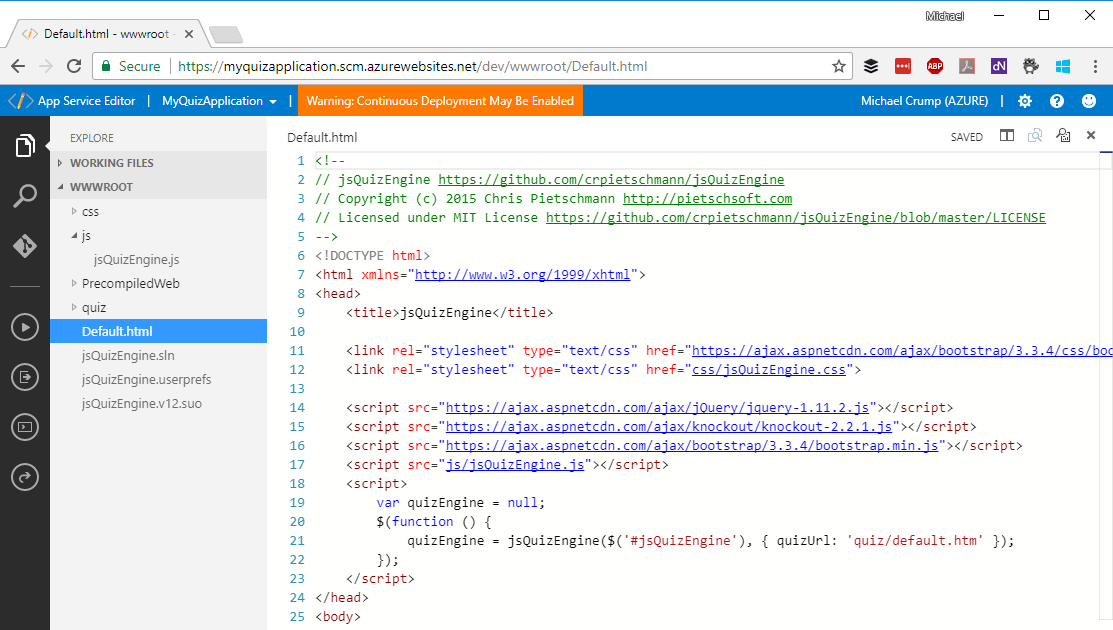Collapse the js folder
This screenshot has width=1113, height=630.
pyautogui.click(x=74, y=236)
